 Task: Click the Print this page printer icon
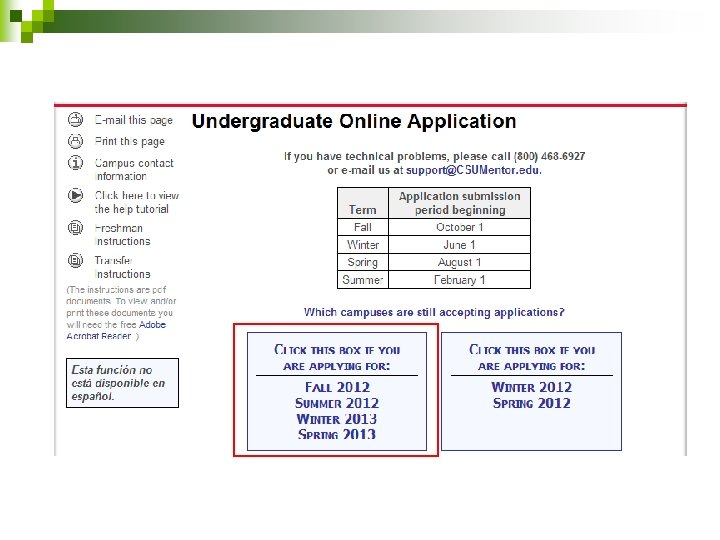(x=75, y=141)
